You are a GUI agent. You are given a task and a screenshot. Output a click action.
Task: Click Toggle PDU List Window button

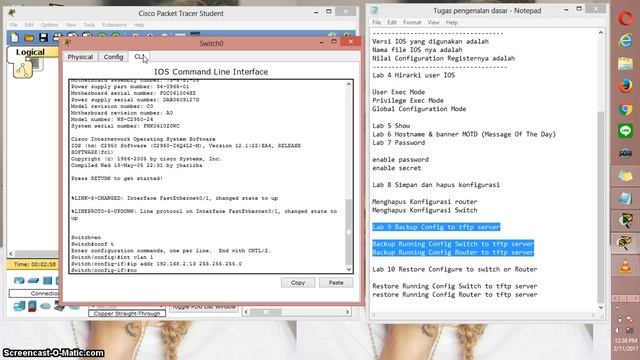204,307
